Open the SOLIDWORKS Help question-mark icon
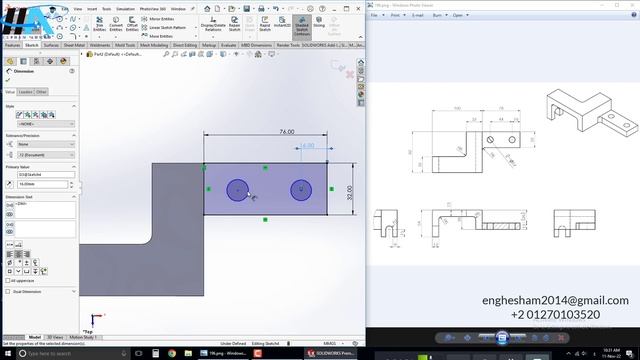 (x=322, y=9)
